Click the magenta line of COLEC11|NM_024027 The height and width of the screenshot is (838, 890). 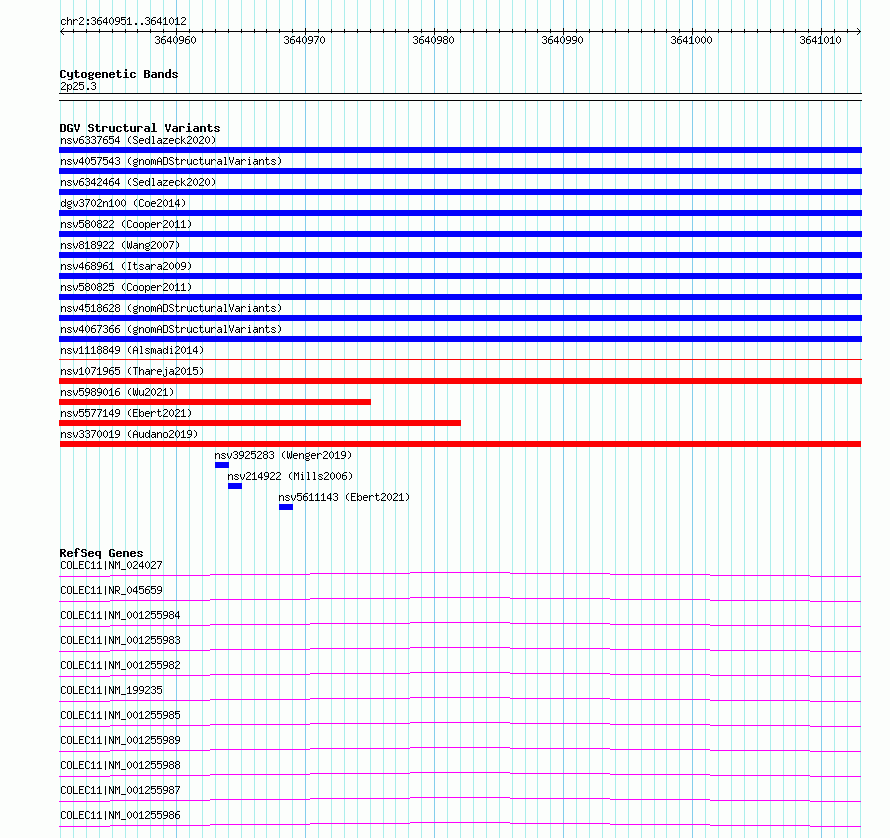[x=460, y=574]
